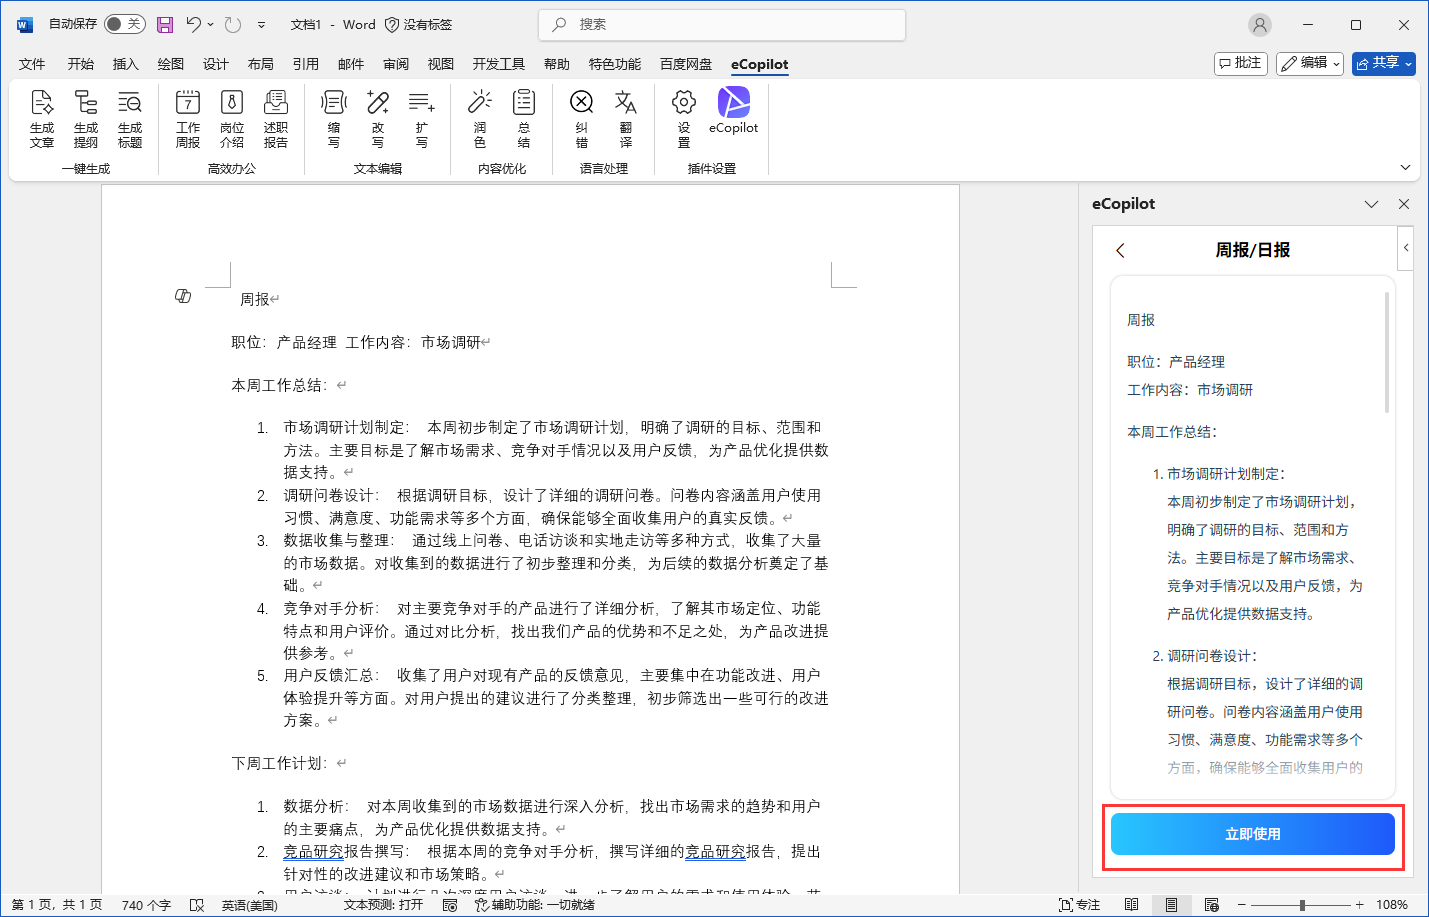Click inside the 搜索 search field
1429x917 pixels.
[720, 24]
